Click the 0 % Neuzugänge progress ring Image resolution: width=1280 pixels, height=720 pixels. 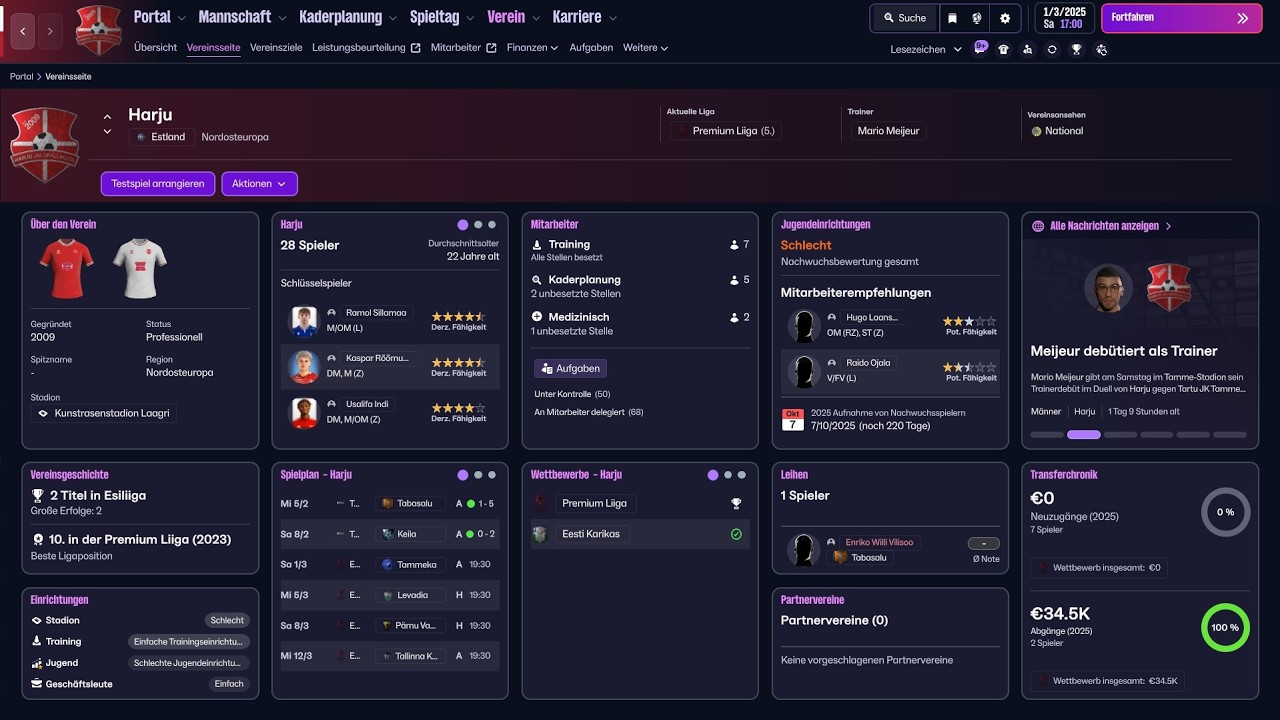click(x=1225, y=512)
